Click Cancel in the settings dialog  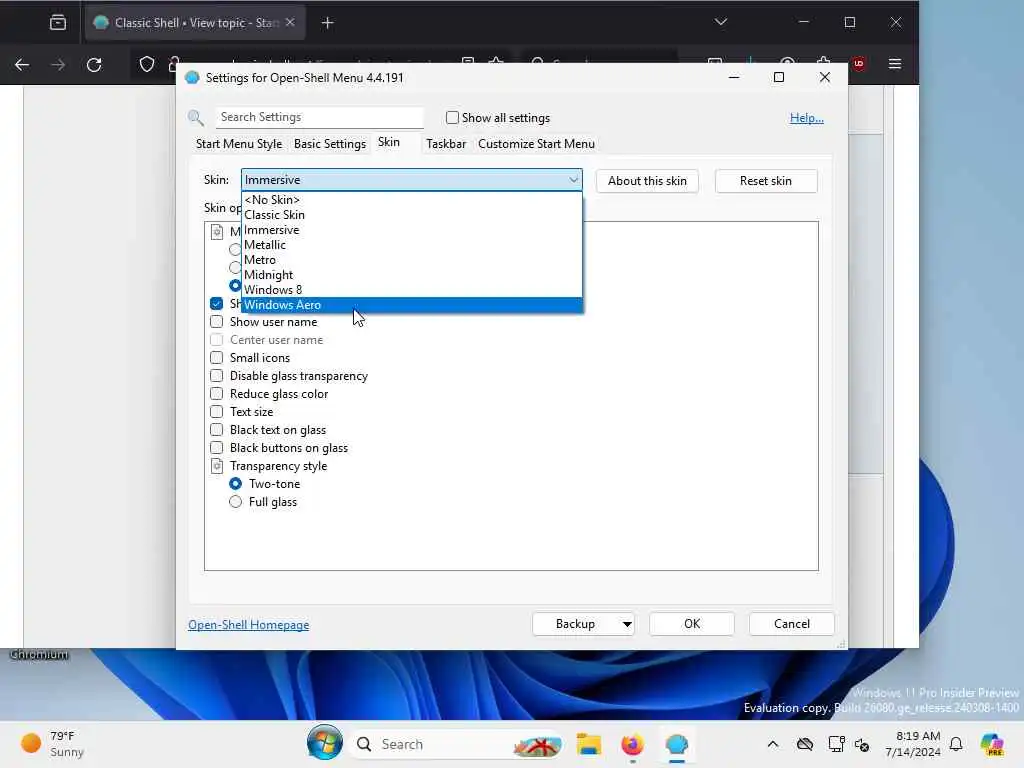click(x=792, y=624)
